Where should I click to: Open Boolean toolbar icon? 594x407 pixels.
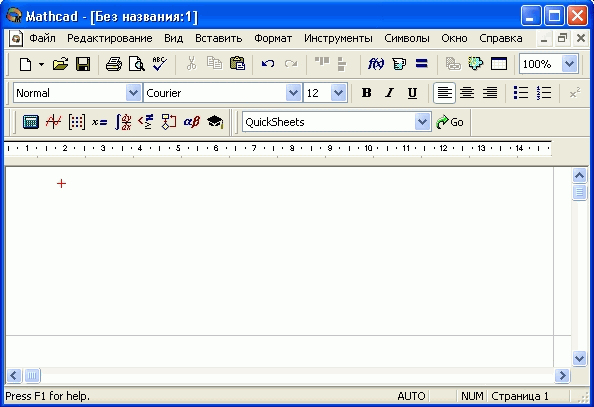pos(146,122)
